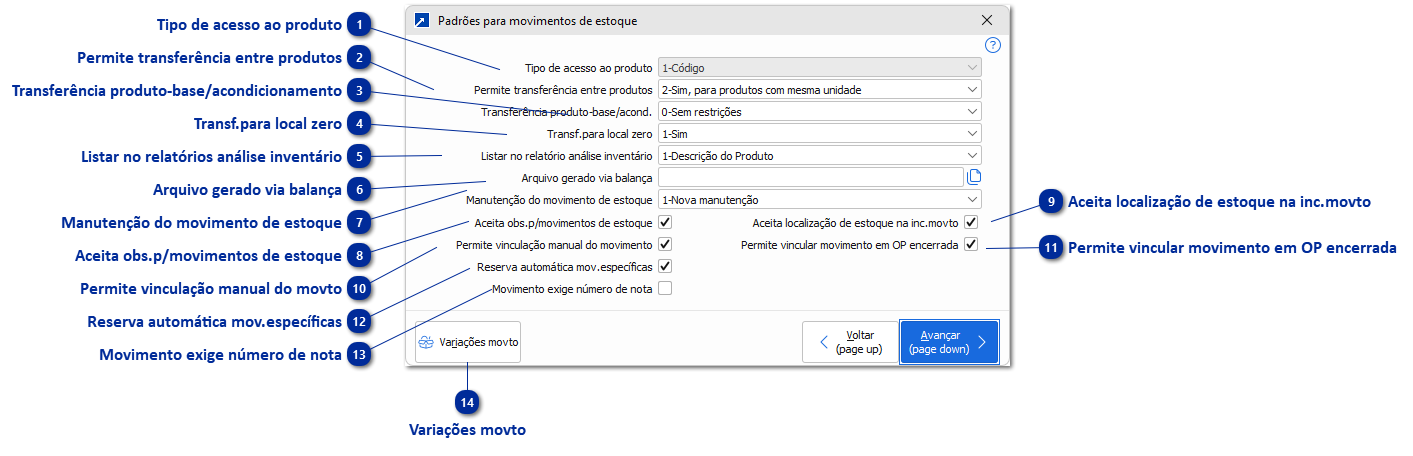1413x456 pixels.
Task: Expand Permite transferência entre produtos dropdown
Action: pos(819,89)
